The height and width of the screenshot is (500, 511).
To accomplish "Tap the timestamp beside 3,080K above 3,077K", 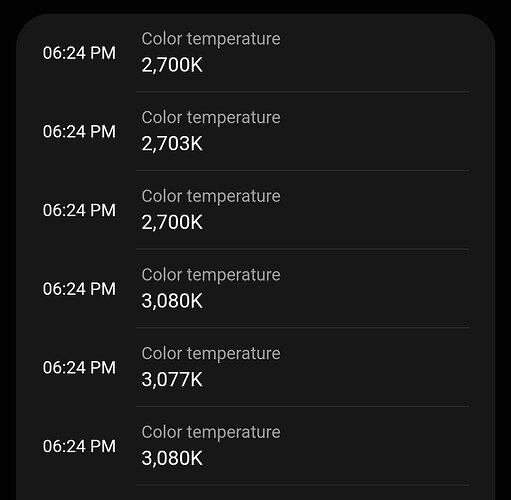I will click(79, 289).
